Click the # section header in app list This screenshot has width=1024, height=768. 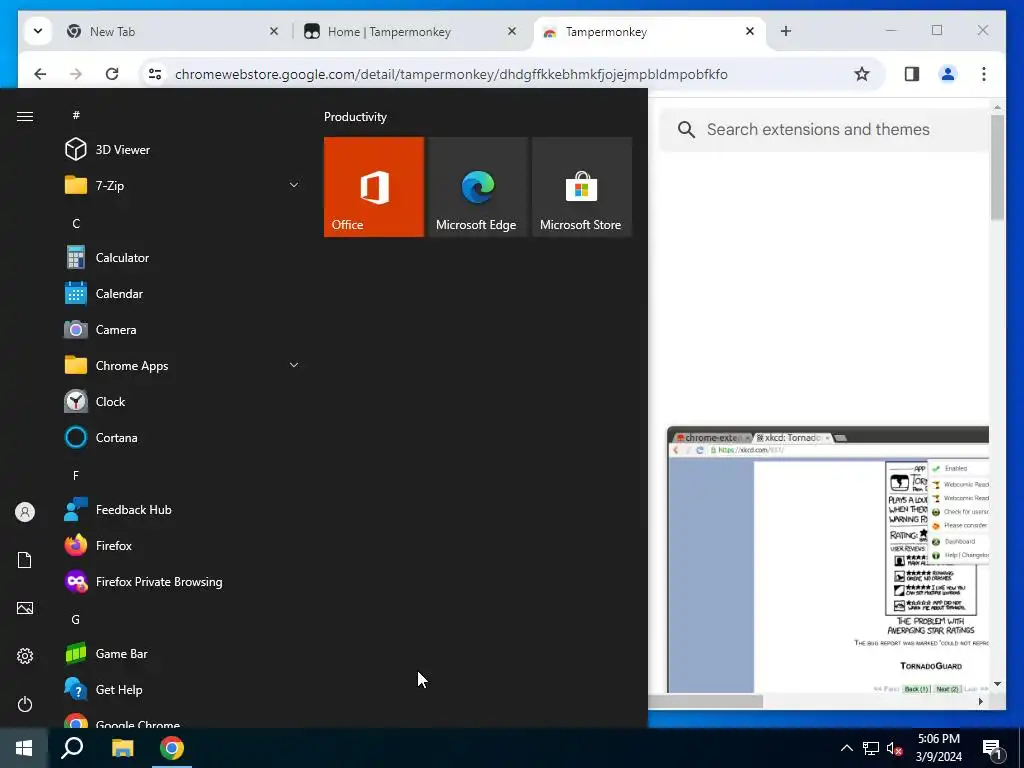click(76, 115)
